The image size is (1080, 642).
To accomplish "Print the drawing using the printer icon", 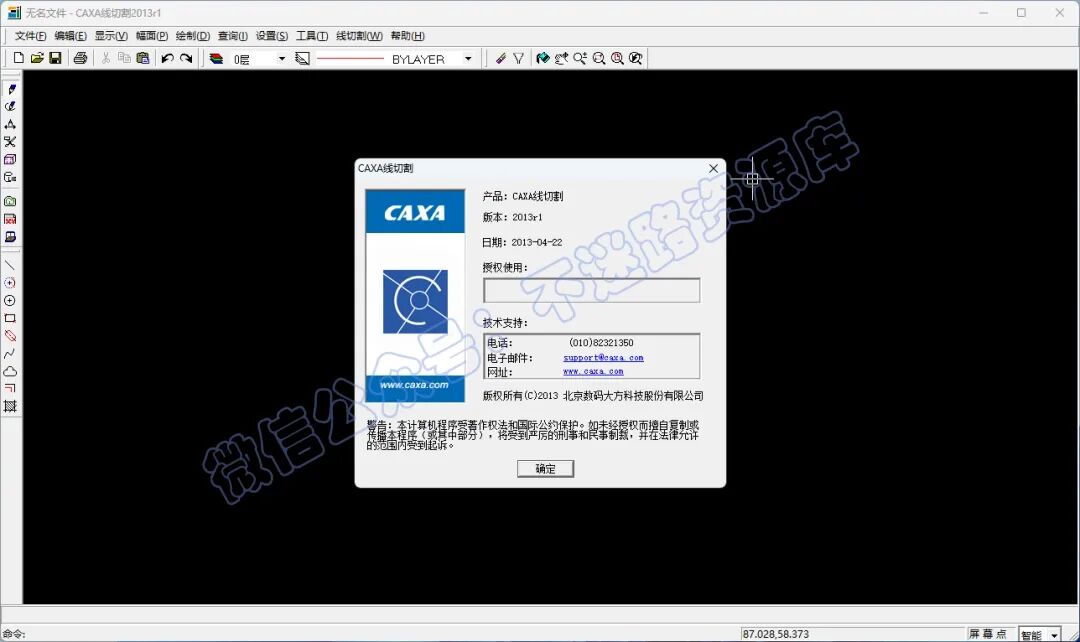I will click(81, 59).
